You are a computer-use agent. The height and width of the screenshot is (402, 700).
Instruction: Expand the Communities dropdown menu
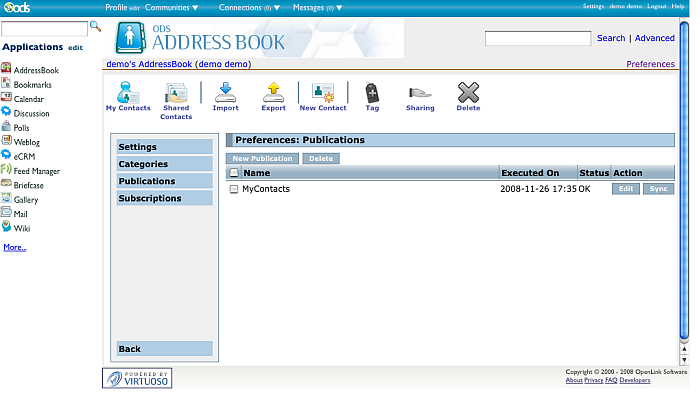tap(172, 7)
